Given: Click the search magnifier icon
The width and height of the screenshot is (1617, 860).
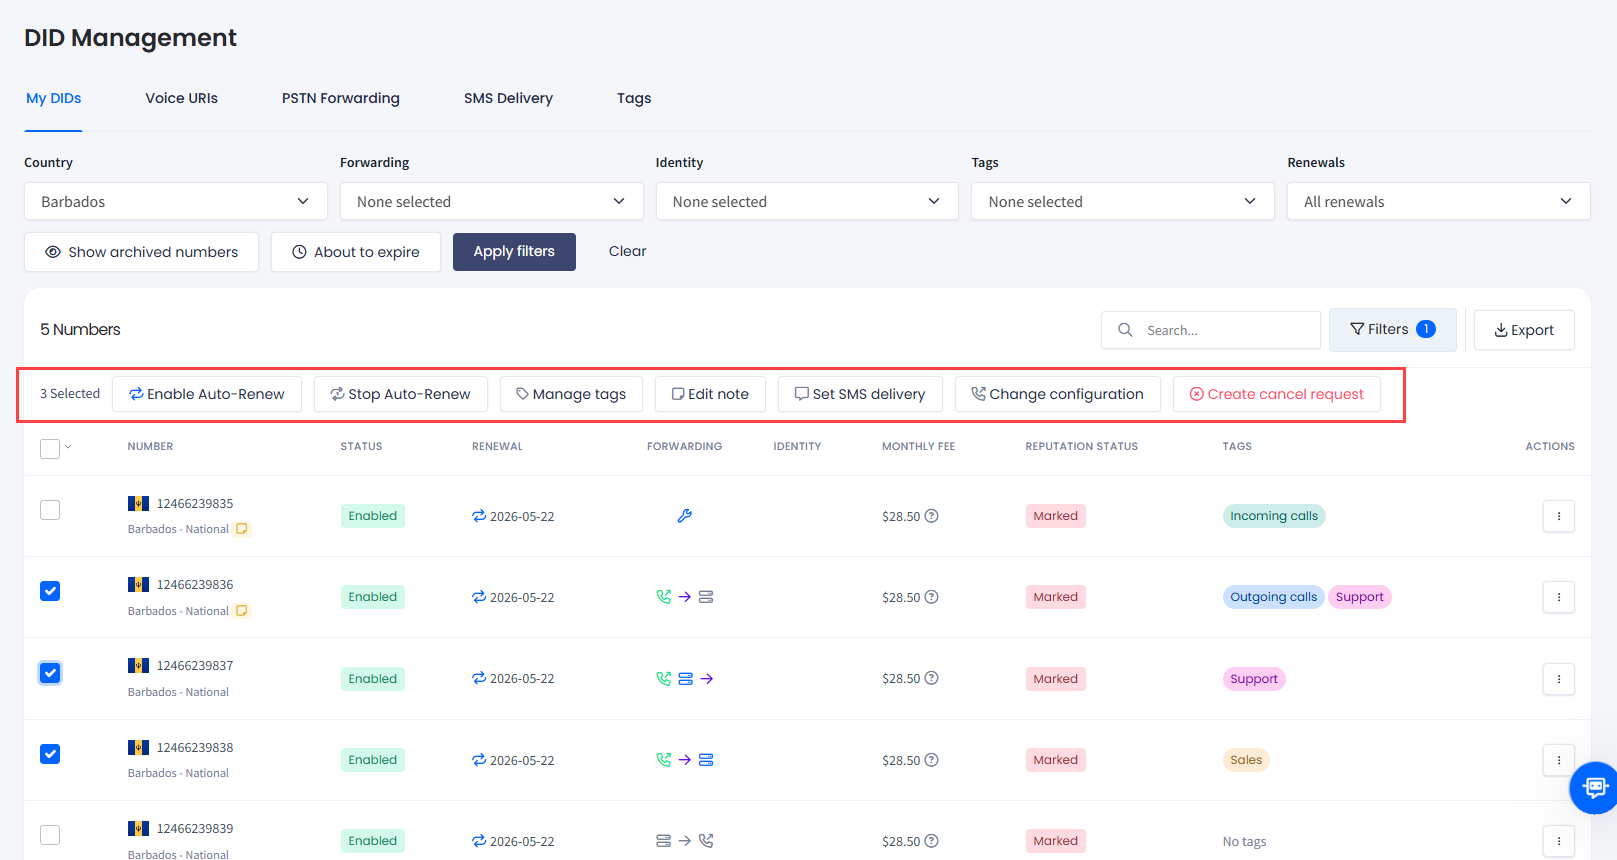Looking at the screenshot, I should 1125,330.
